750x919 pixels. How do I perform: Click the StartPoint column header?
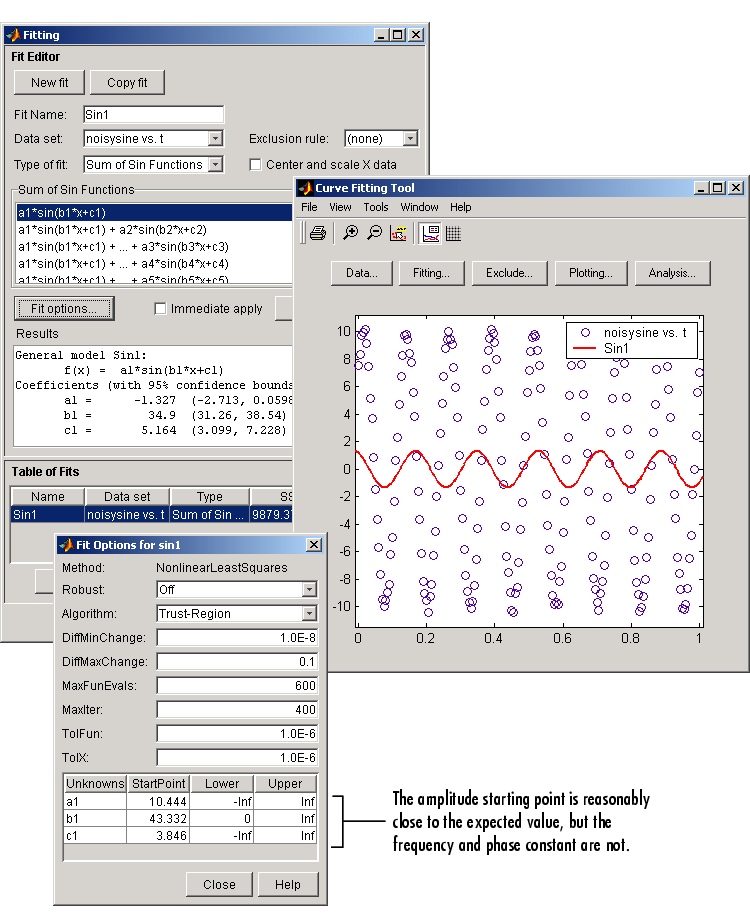158,784
